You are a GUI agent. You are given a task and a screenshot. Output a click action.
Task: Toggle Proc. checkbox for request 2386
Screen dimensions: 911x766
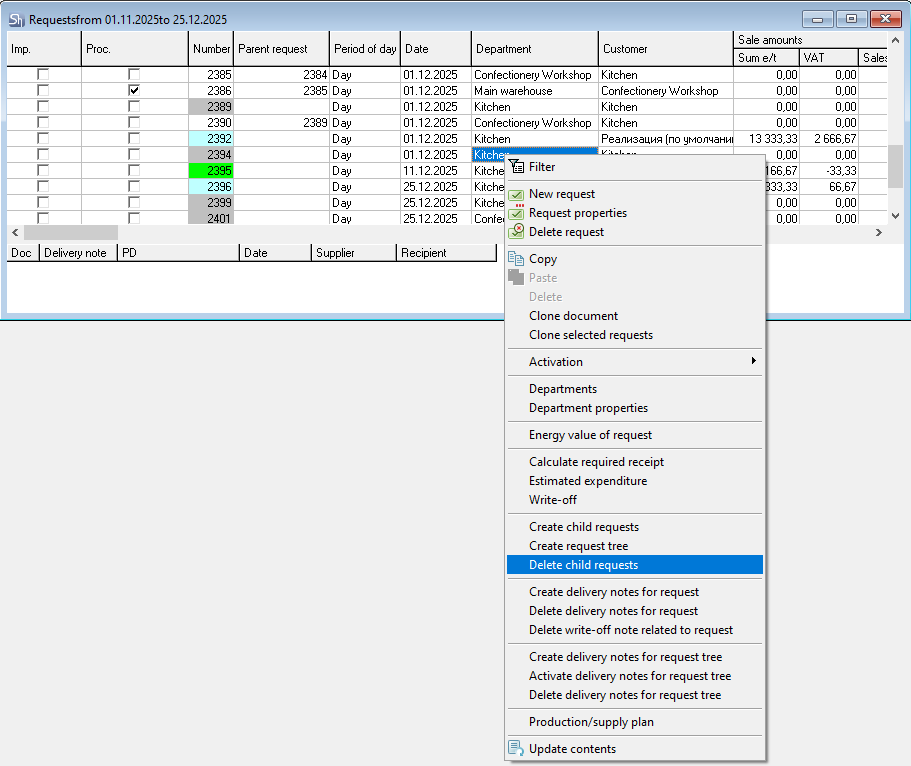134,91
